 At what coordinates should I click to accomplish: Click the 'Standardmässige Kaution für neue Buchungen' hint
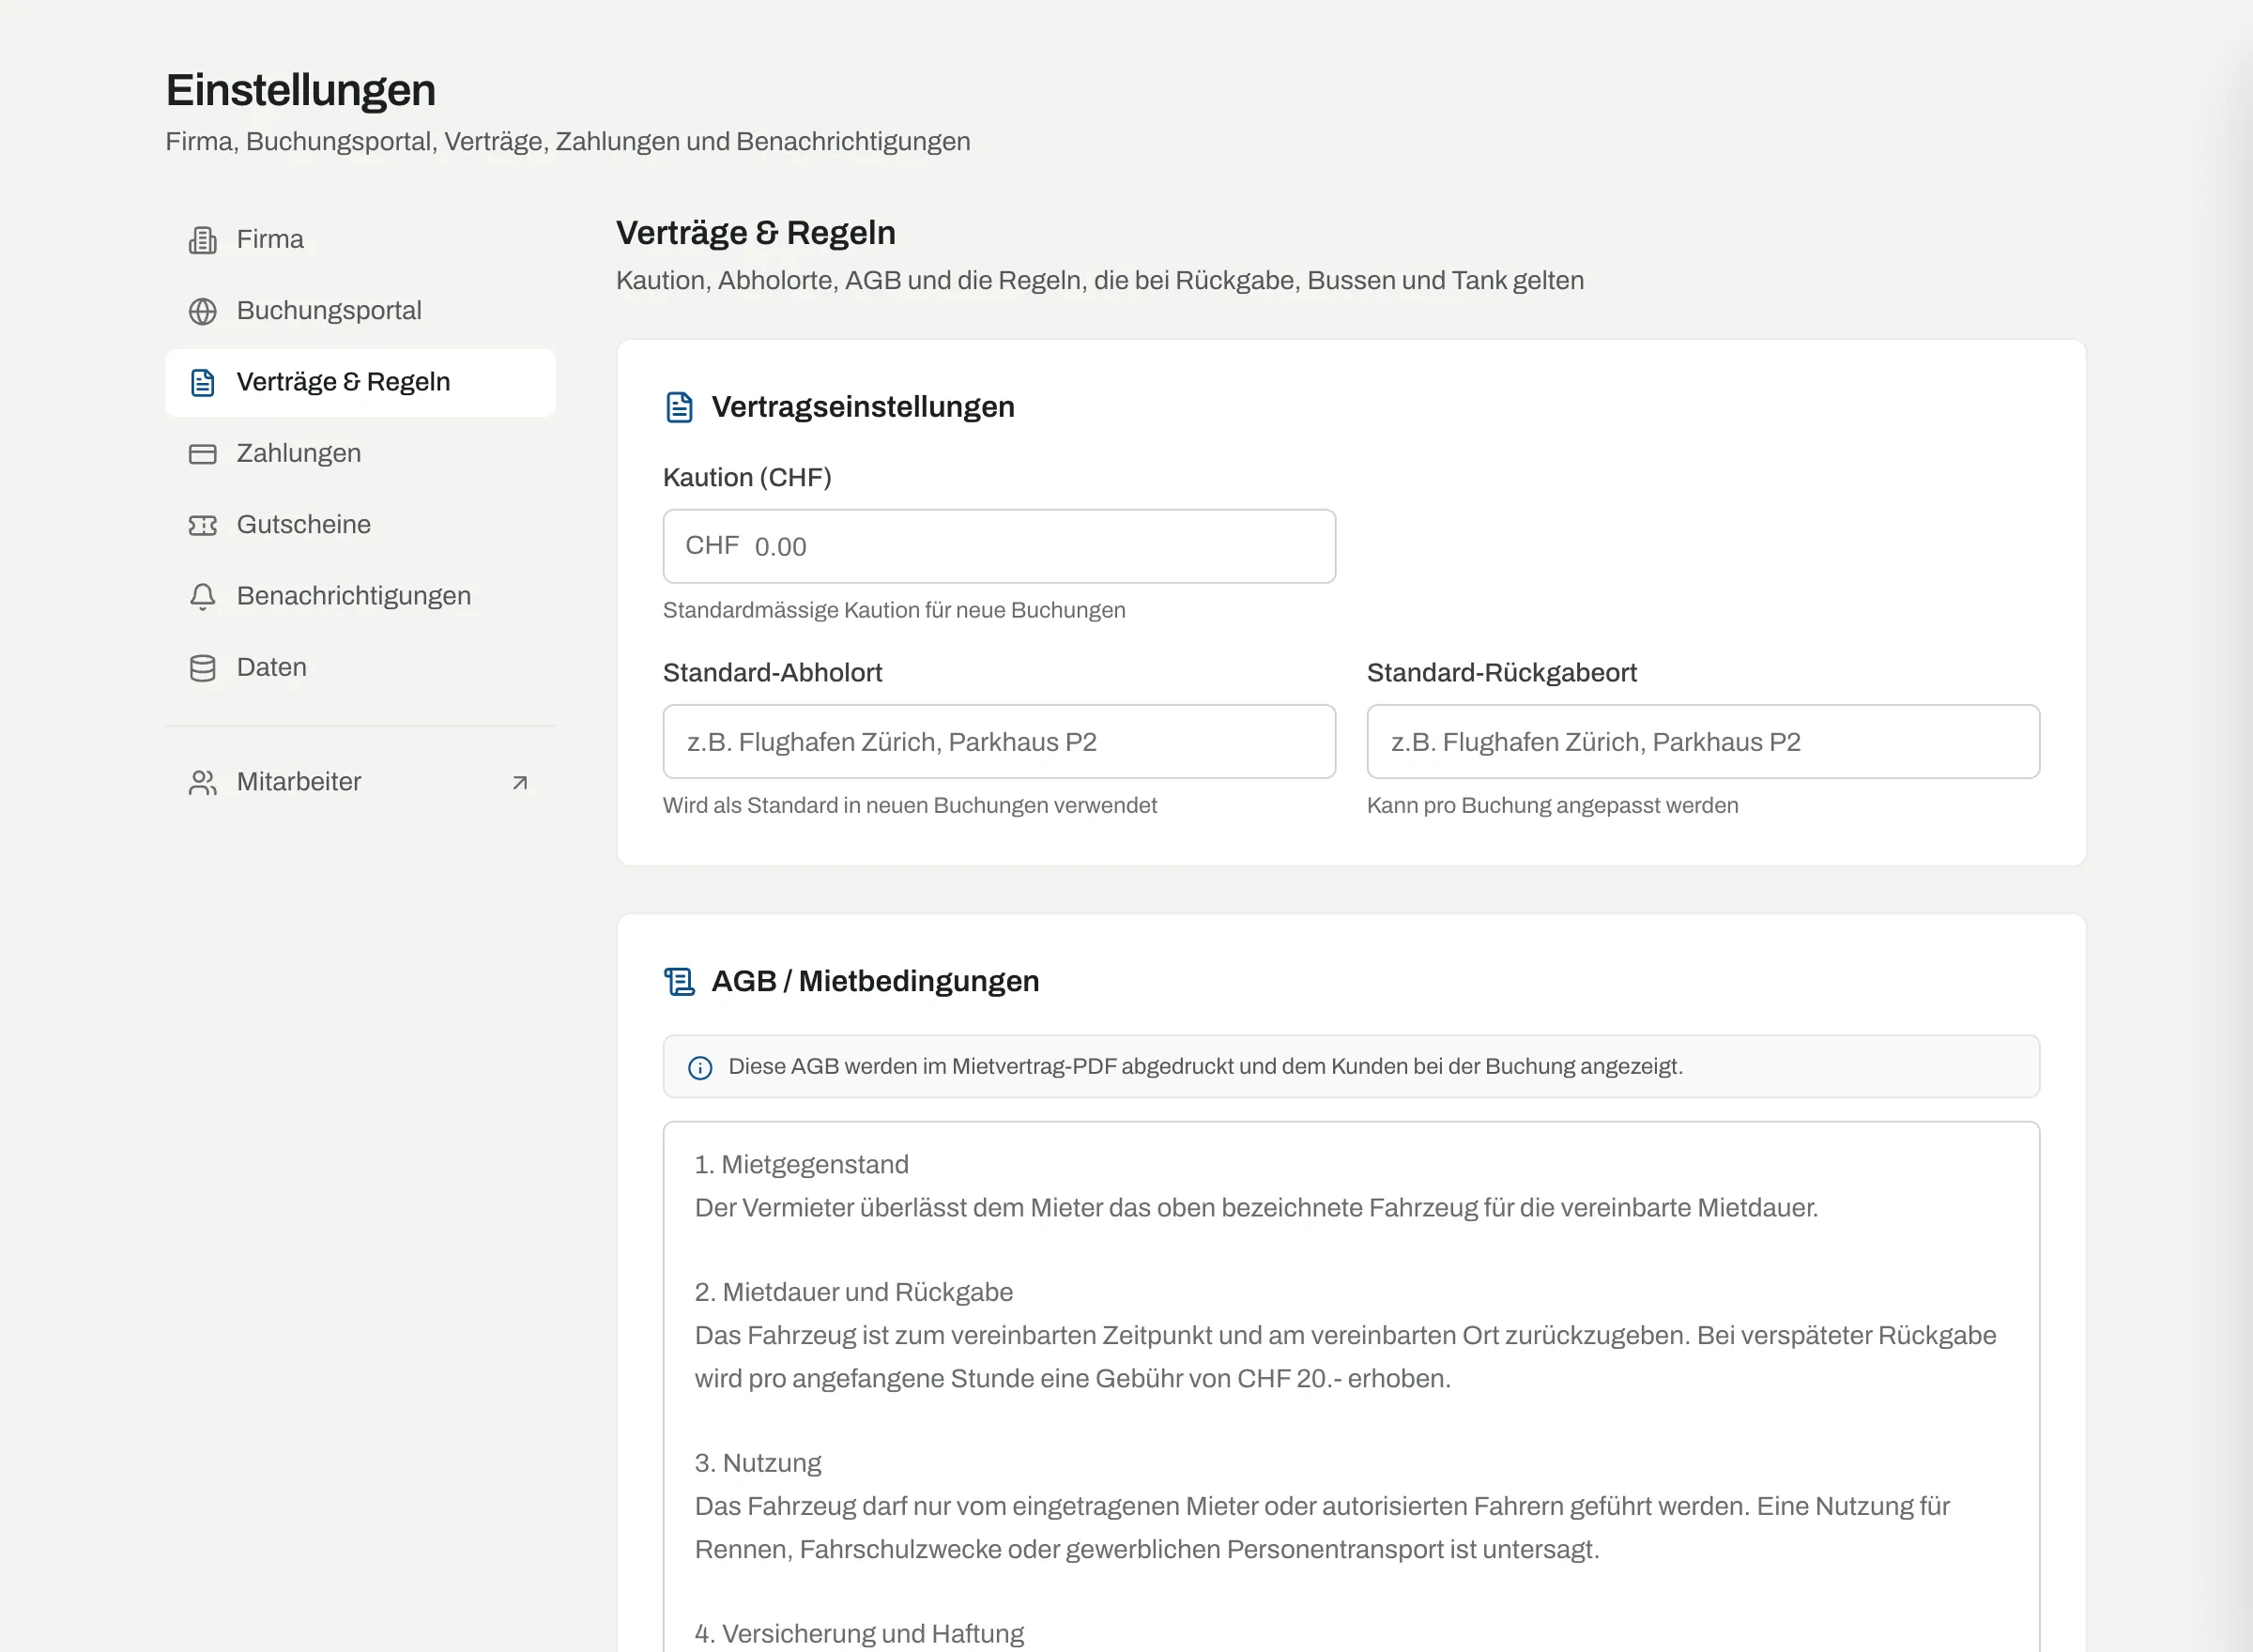pyautogui.click(x=894, y=610)
